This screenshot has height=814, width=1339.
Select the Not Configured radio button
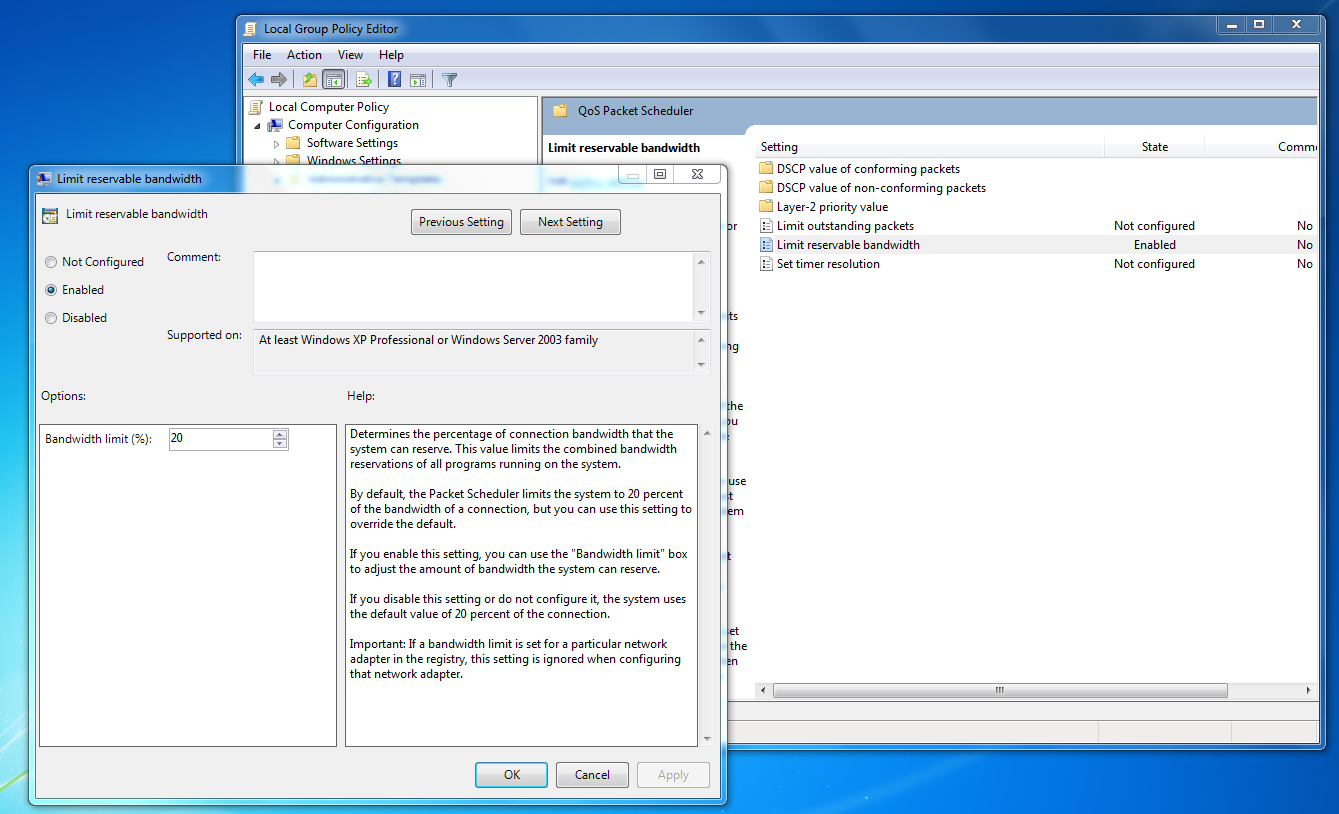[51, 262]
